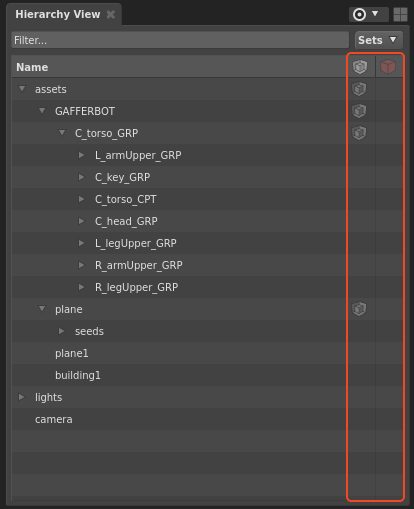Expand L_armUpper_GRP in the hierarchy
The width and height of the screenshot is (414, 509).
coord(81,155)
